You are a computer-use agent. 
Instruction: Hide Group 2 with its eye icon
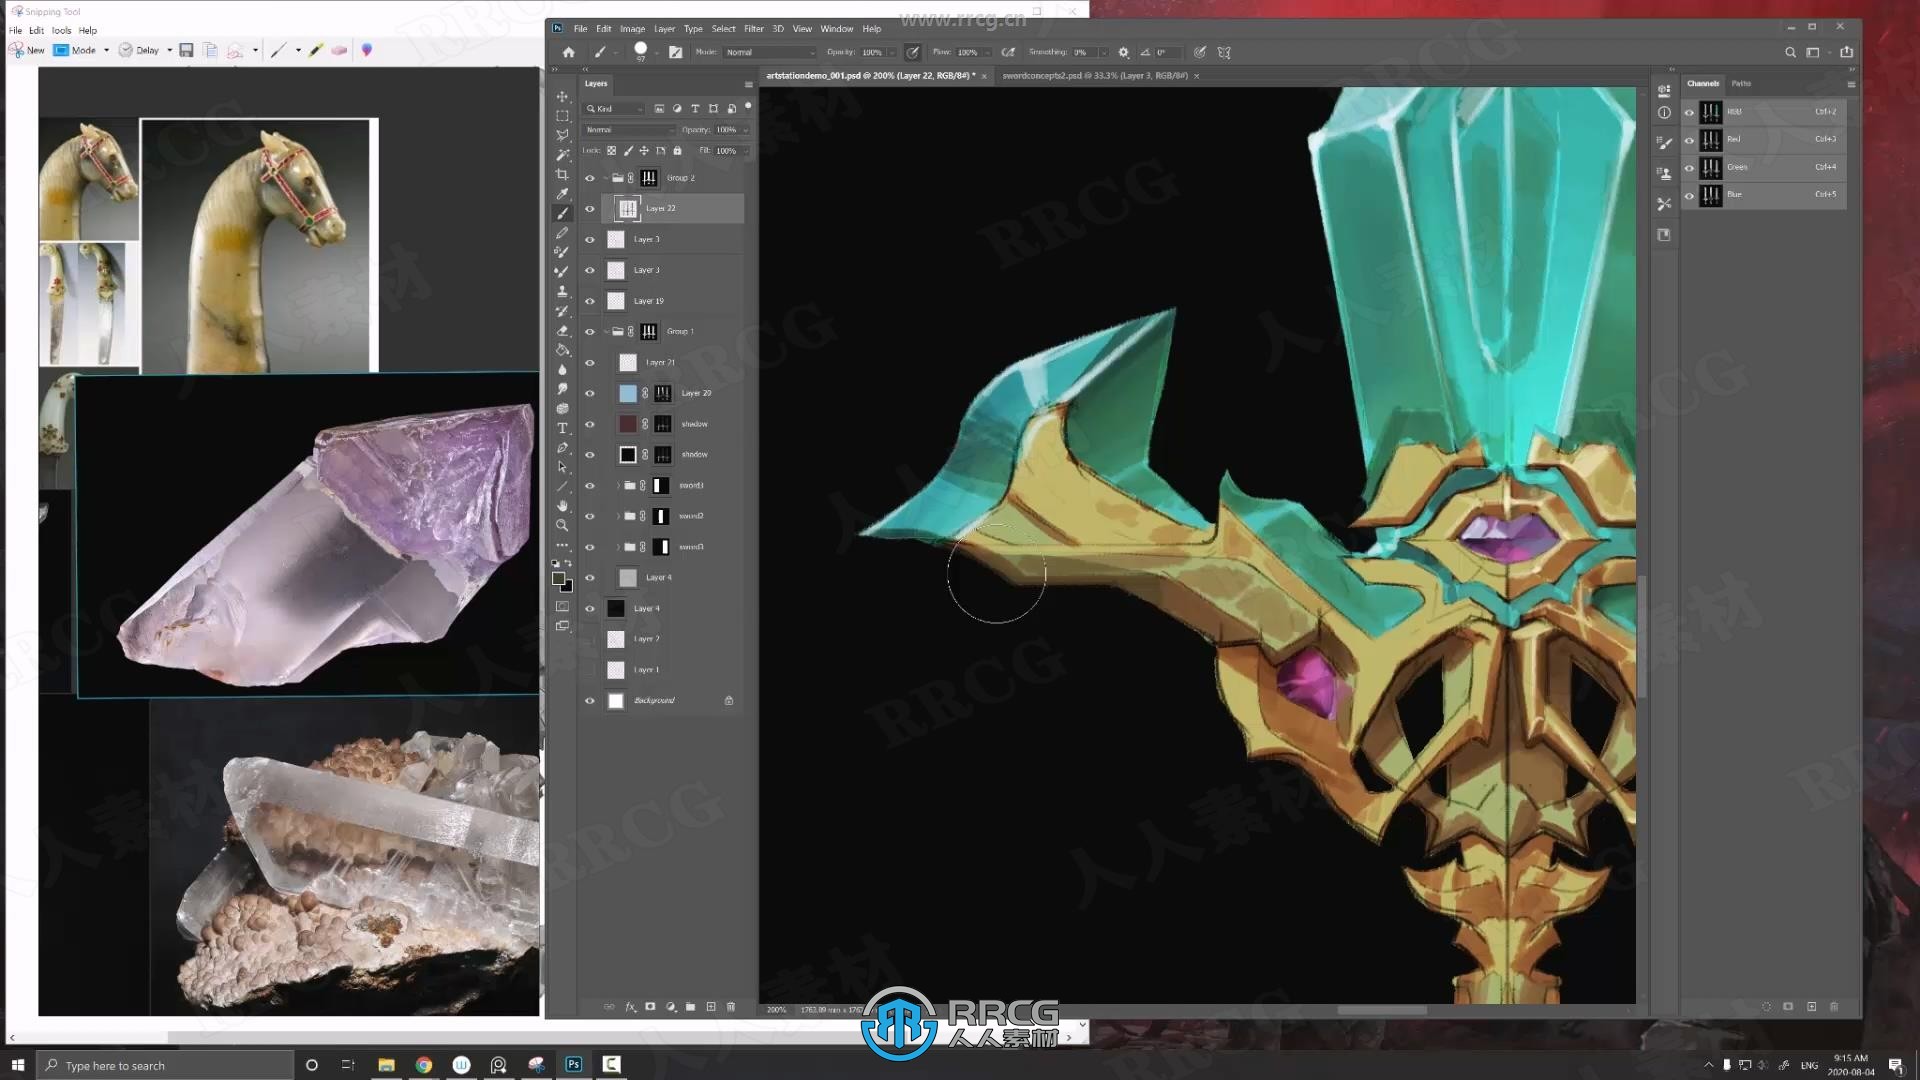coord(590,178)
